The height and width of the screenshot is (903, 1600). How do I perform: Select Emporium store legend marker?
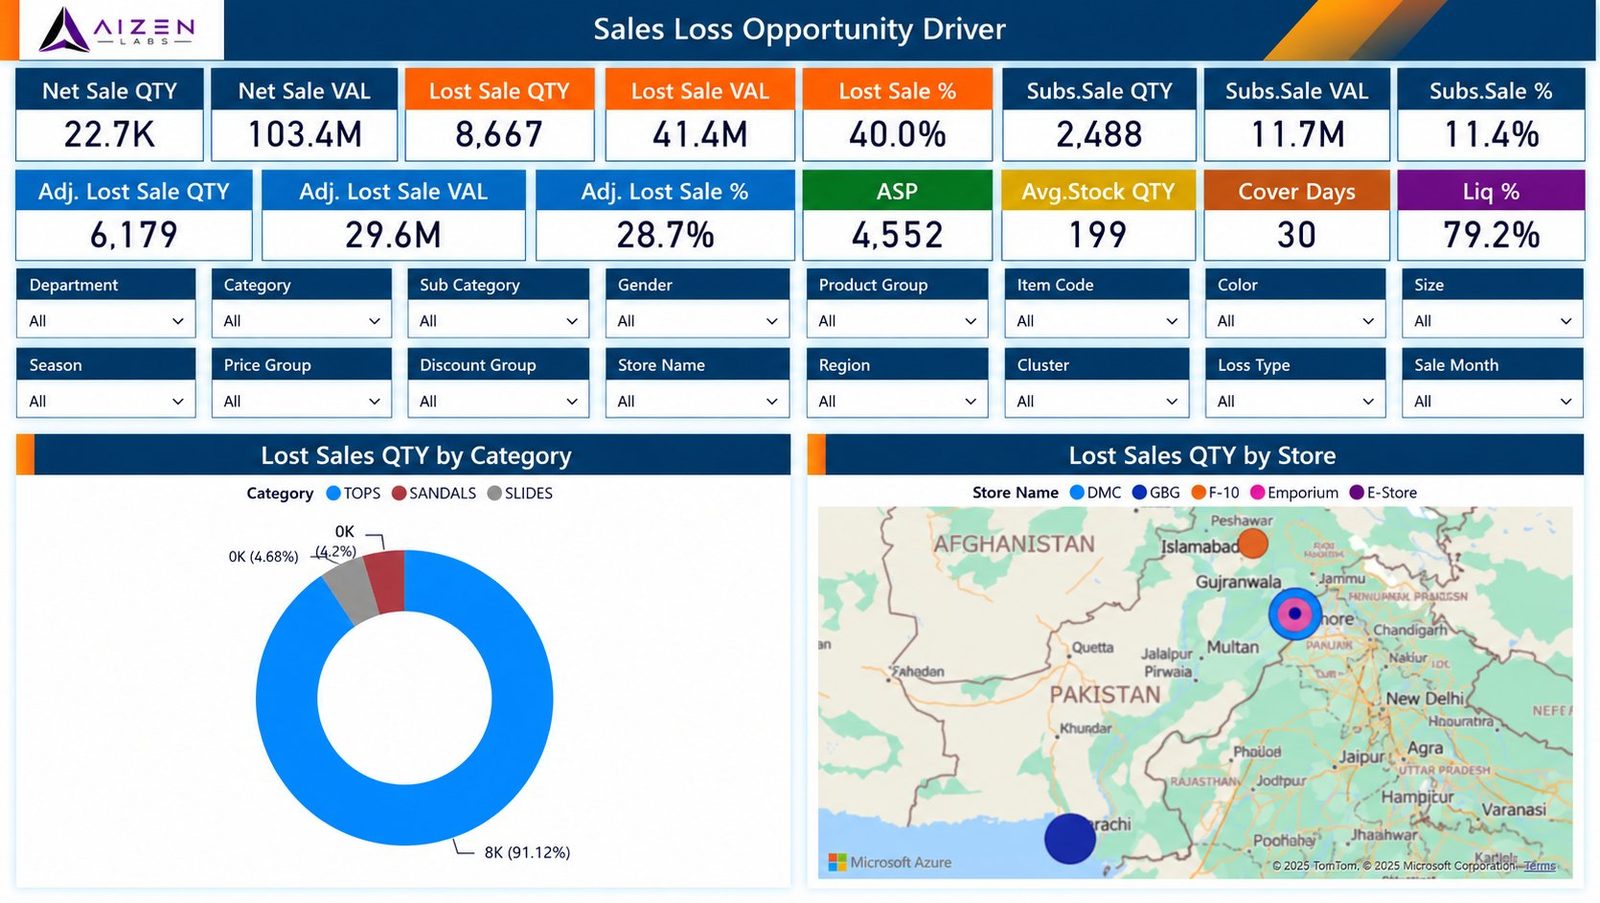(1258, 492)
